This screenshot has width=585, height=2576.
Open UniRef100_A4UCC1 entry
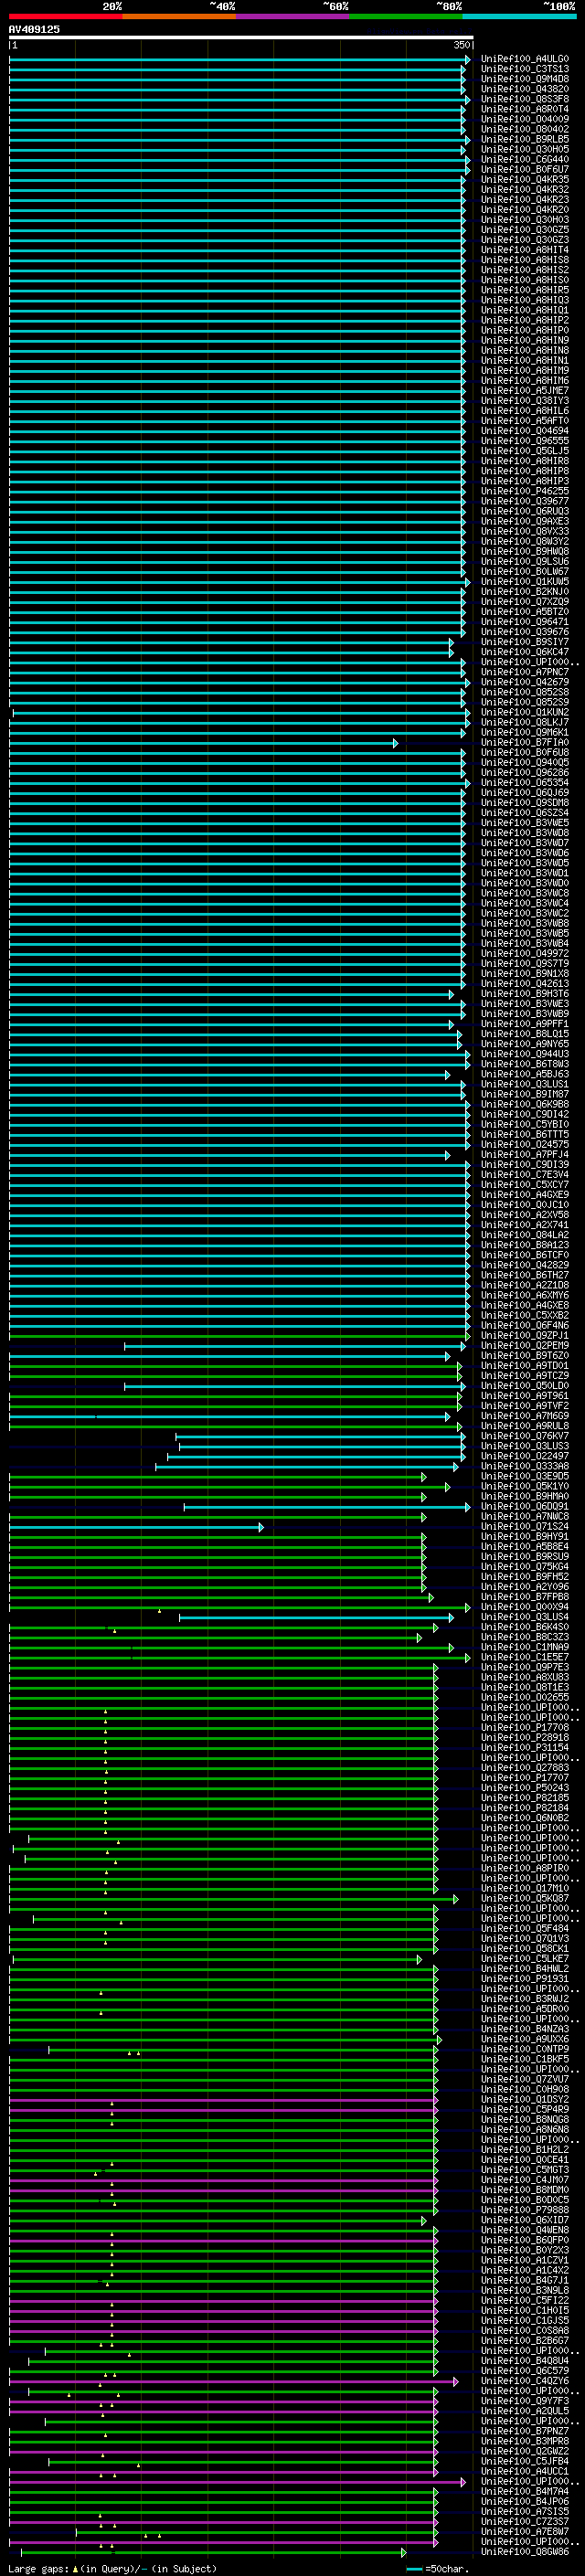pos(525,2472)
